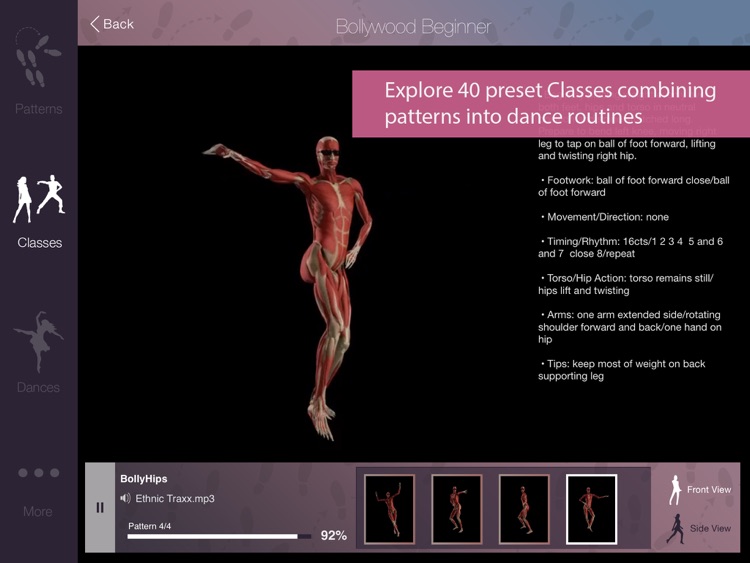Viewport: 750px width, 563px height.
Task: Tap the More three-dots icon
Action: pyautogui.click(x=38, y=473)
